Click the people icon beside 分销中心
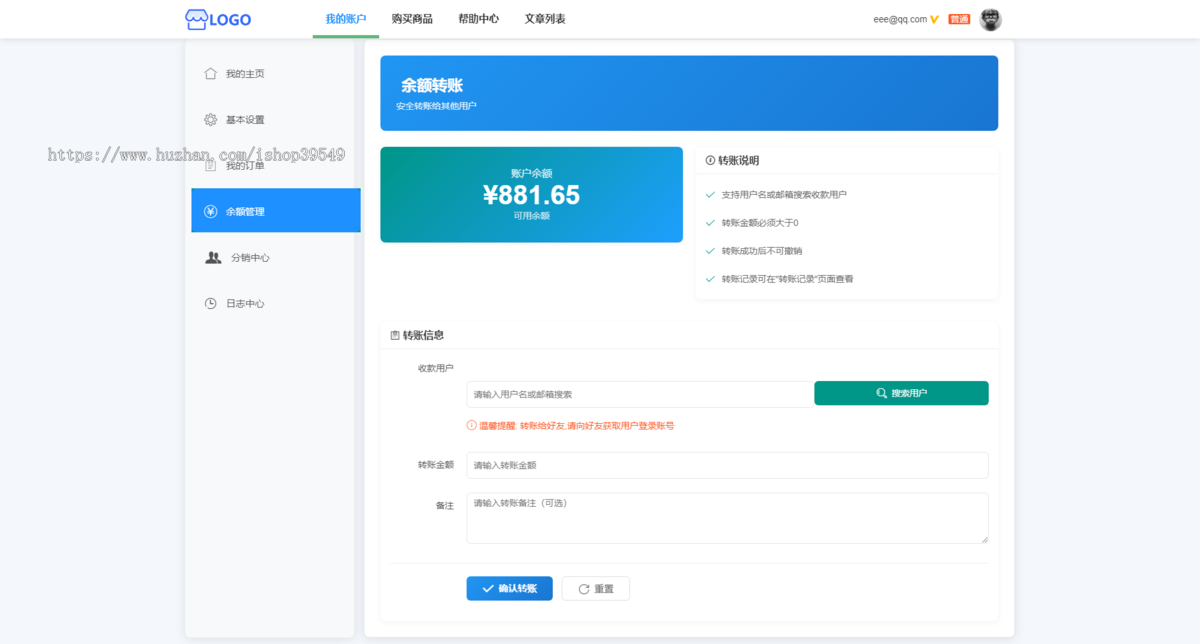Viewport: 1200px width, 644px height. pyautogui.click(x=213, y=257)
